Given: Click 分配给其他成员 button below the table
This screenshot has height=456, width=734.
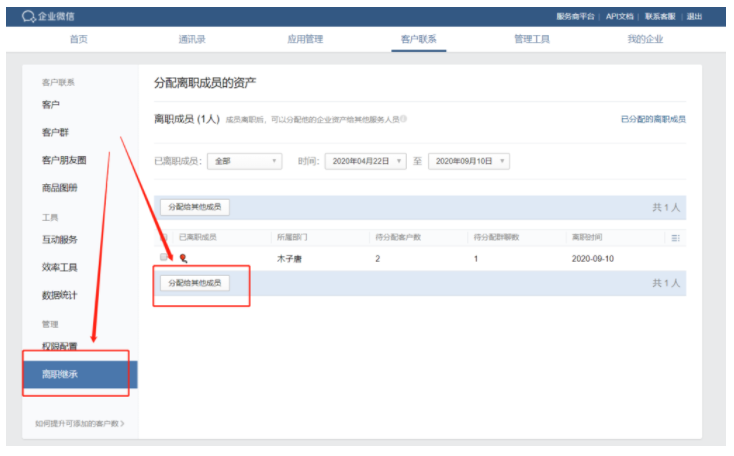Looking at the screenshot, I should click(x=195, y=283).
